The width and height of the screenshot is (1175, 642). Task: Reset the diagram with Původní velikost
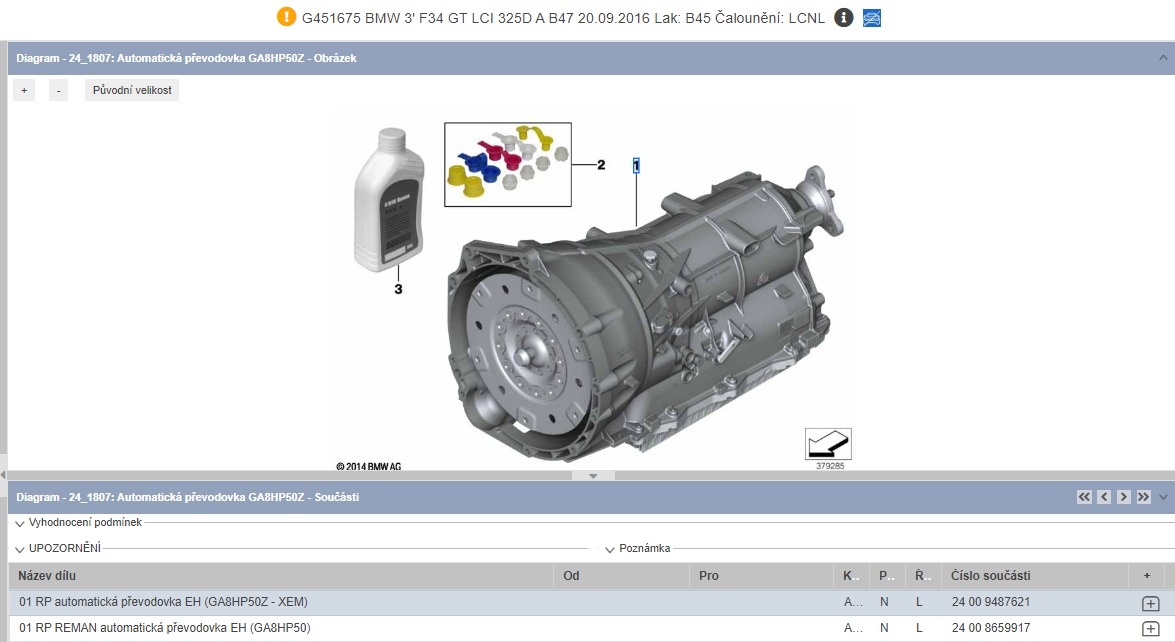[132, 90]
